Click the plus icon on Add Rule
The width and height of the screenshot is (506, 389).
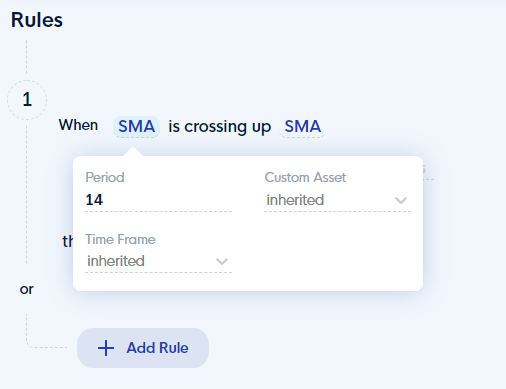tap(106, 348)
